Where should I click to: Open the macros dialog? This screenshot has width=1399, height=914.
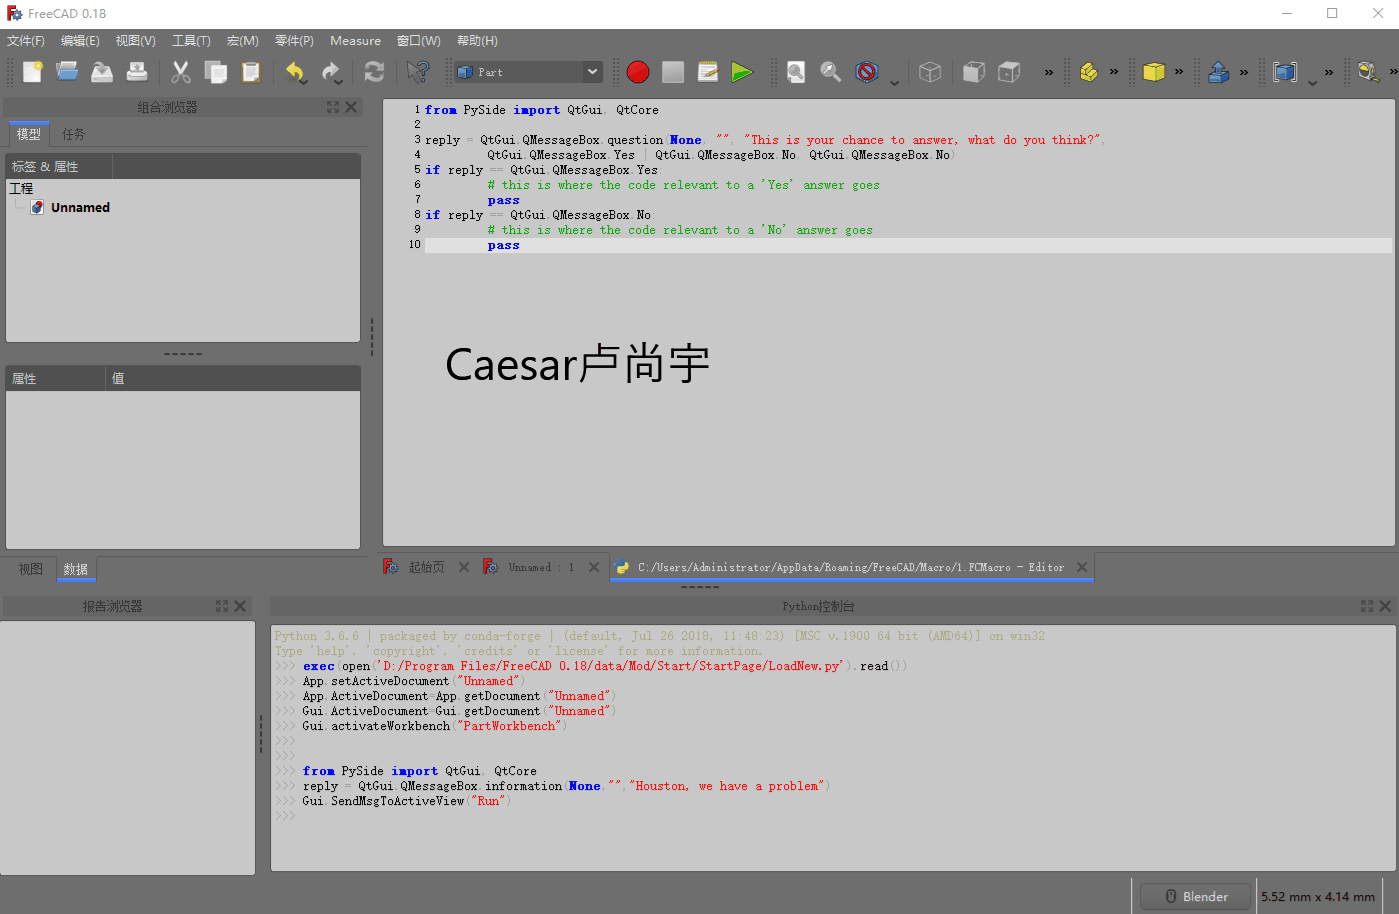pyautogui.click(x=707, y=71)
